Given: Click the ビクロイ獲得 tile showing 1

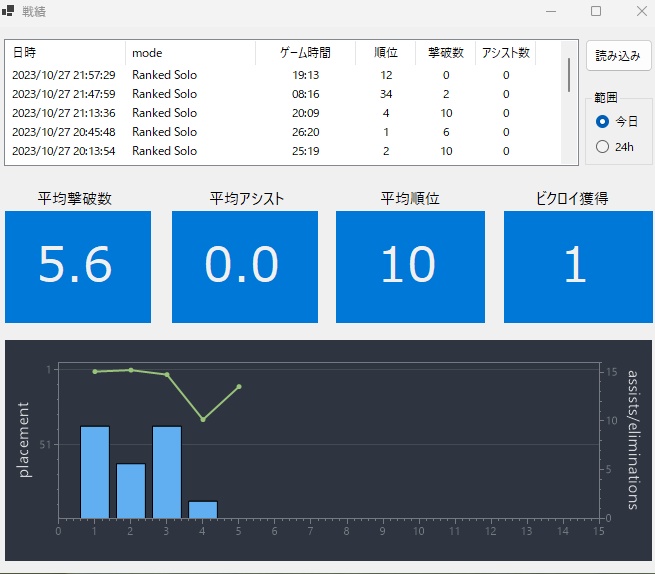Looking at the screenshot, I should pyautogui.click(x=578, y=267).
